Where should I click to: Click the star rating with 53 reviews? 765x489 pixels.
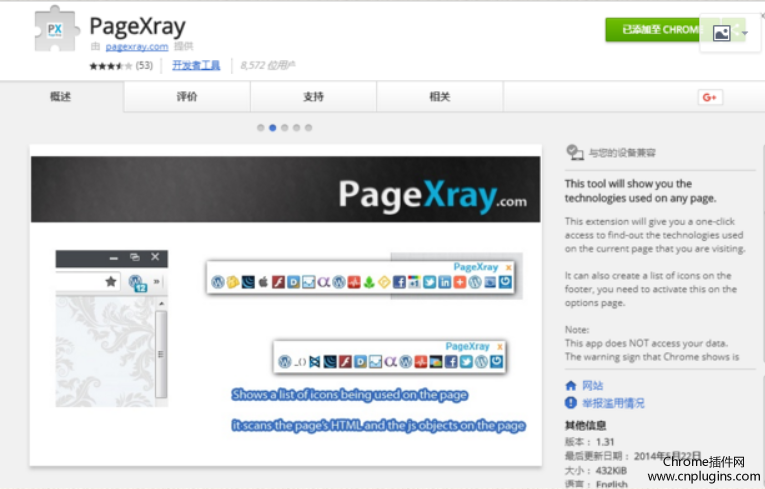point(121,65)
